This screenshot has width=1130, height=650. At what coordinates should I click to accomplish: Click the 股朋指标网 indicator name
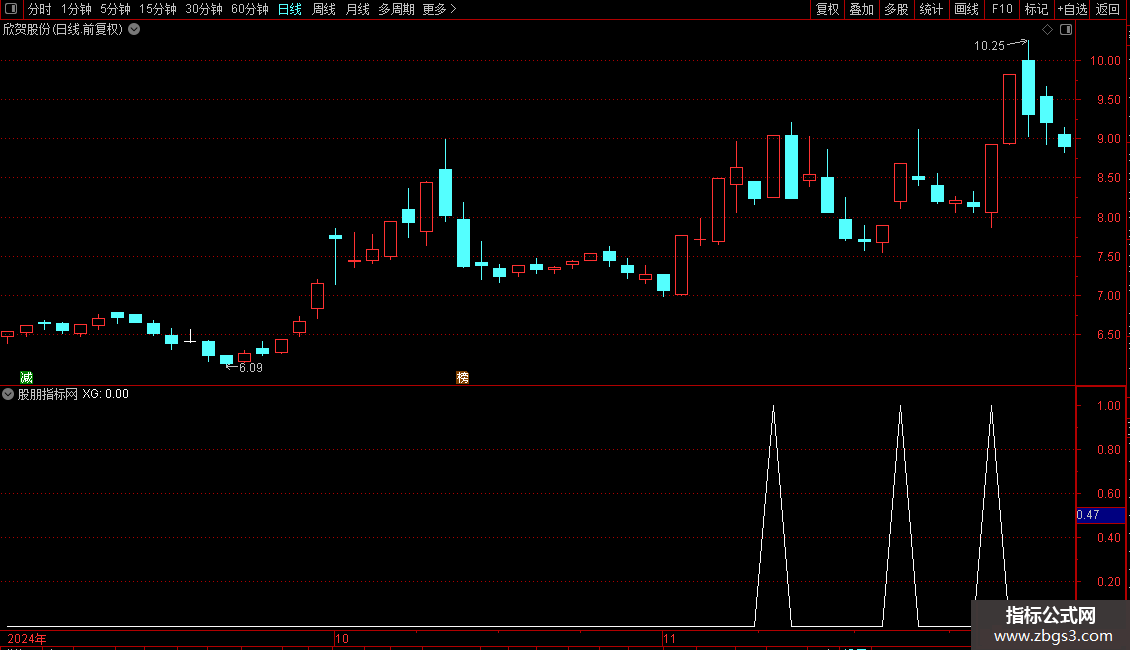(48, 394)
